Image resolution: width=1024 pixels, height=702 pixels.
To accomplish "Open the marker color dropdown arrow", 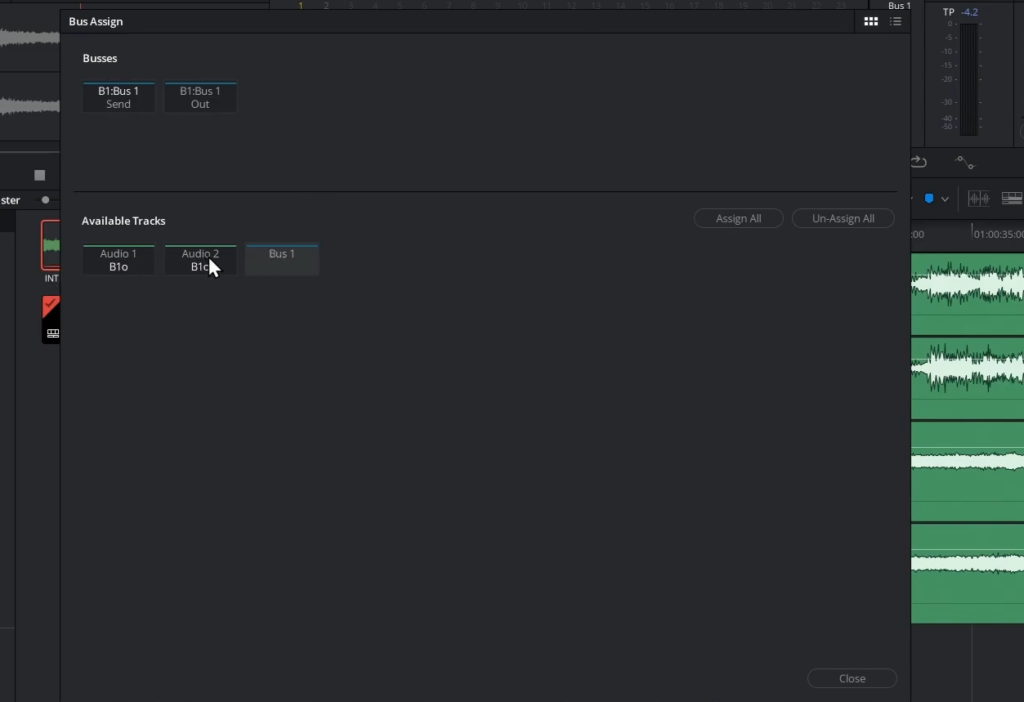I will (x=944, y=199).
